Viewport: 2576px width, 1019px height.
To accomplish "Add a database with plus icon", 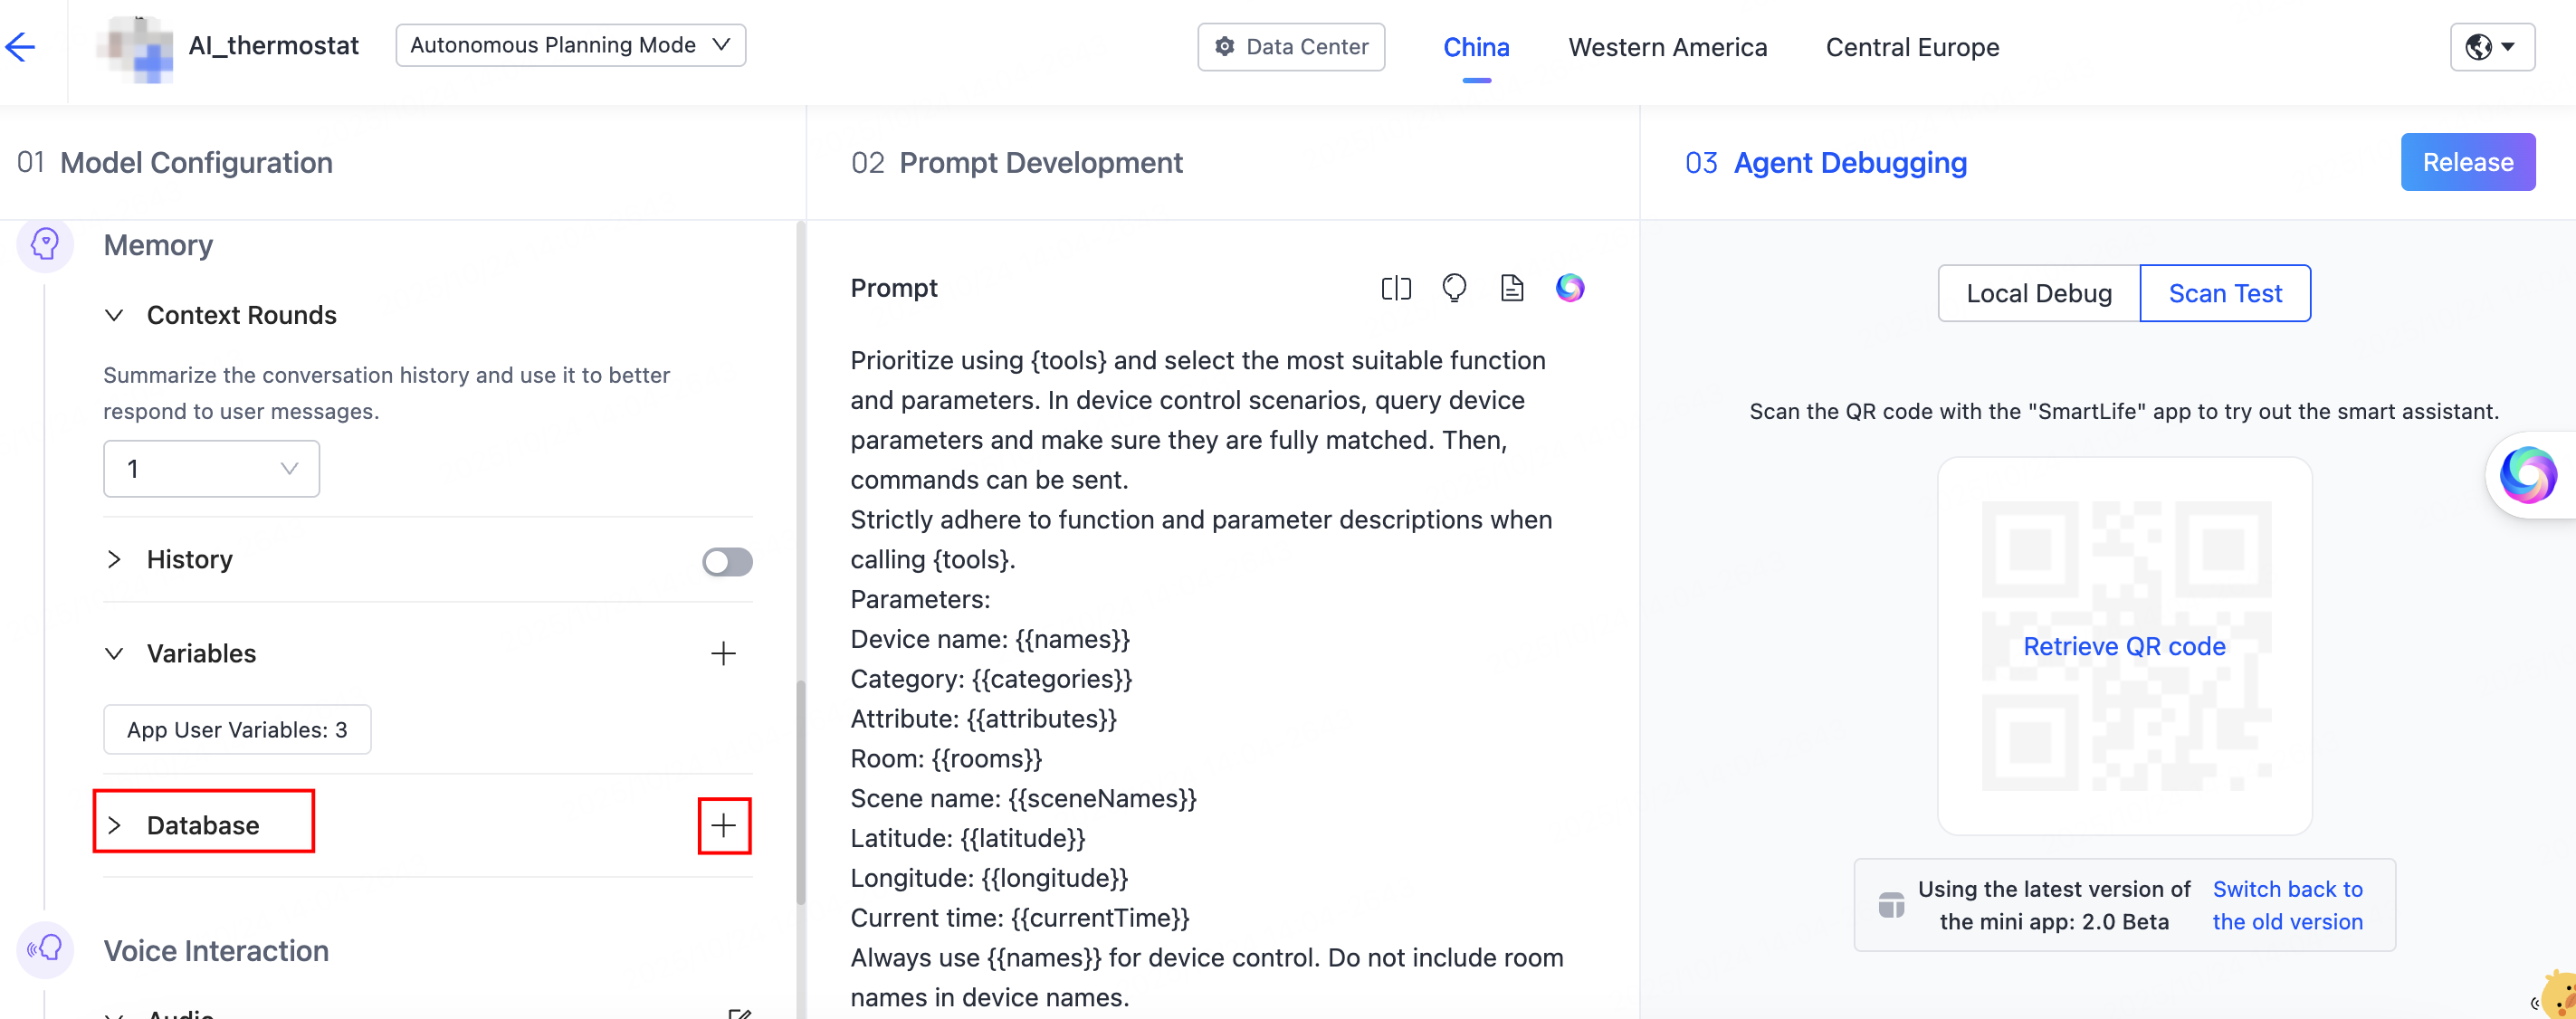I will pos(723,826).
